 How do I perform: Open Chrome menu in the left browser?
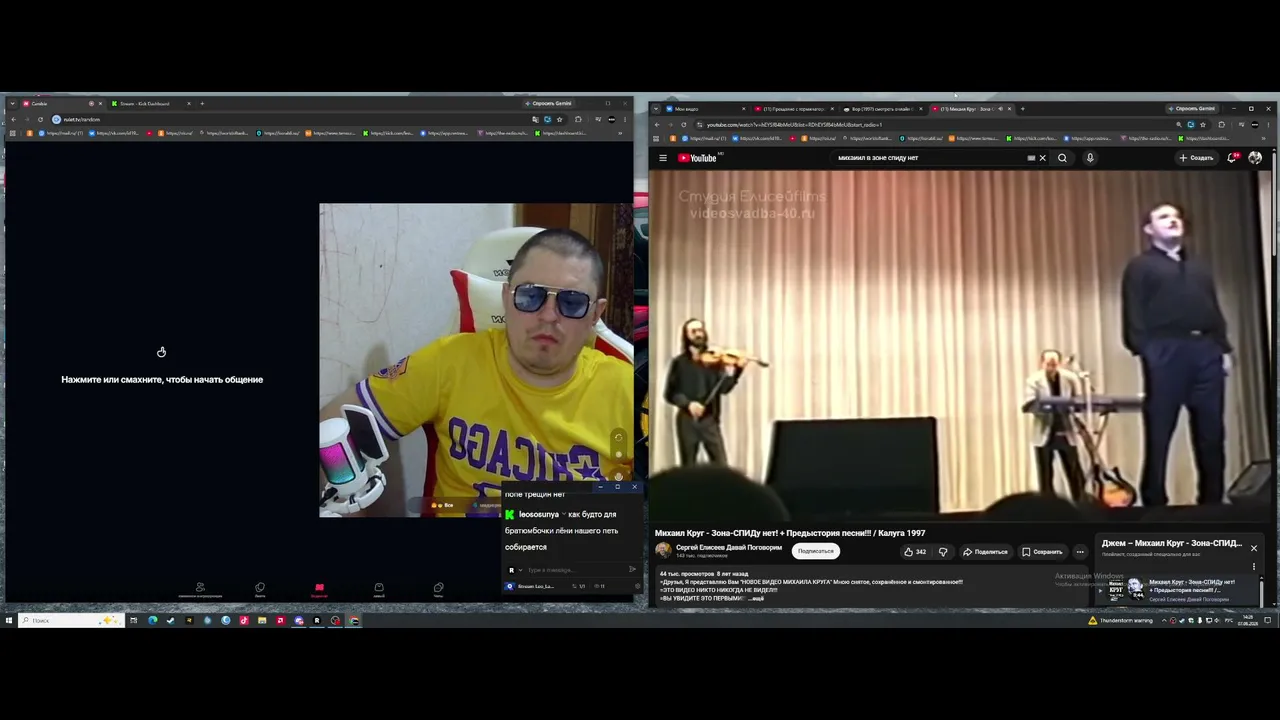click(x=625, y=120)
